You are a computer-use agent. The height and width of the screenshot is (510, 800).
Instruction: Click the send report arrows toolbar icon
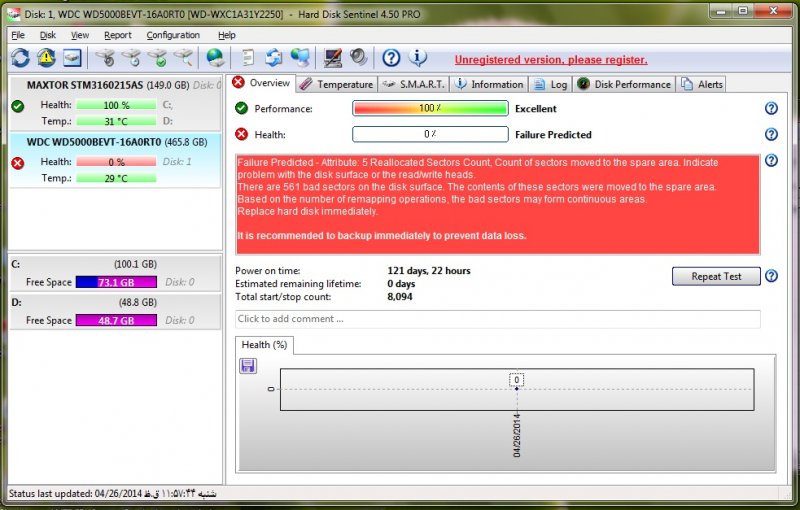click(273, 58)
